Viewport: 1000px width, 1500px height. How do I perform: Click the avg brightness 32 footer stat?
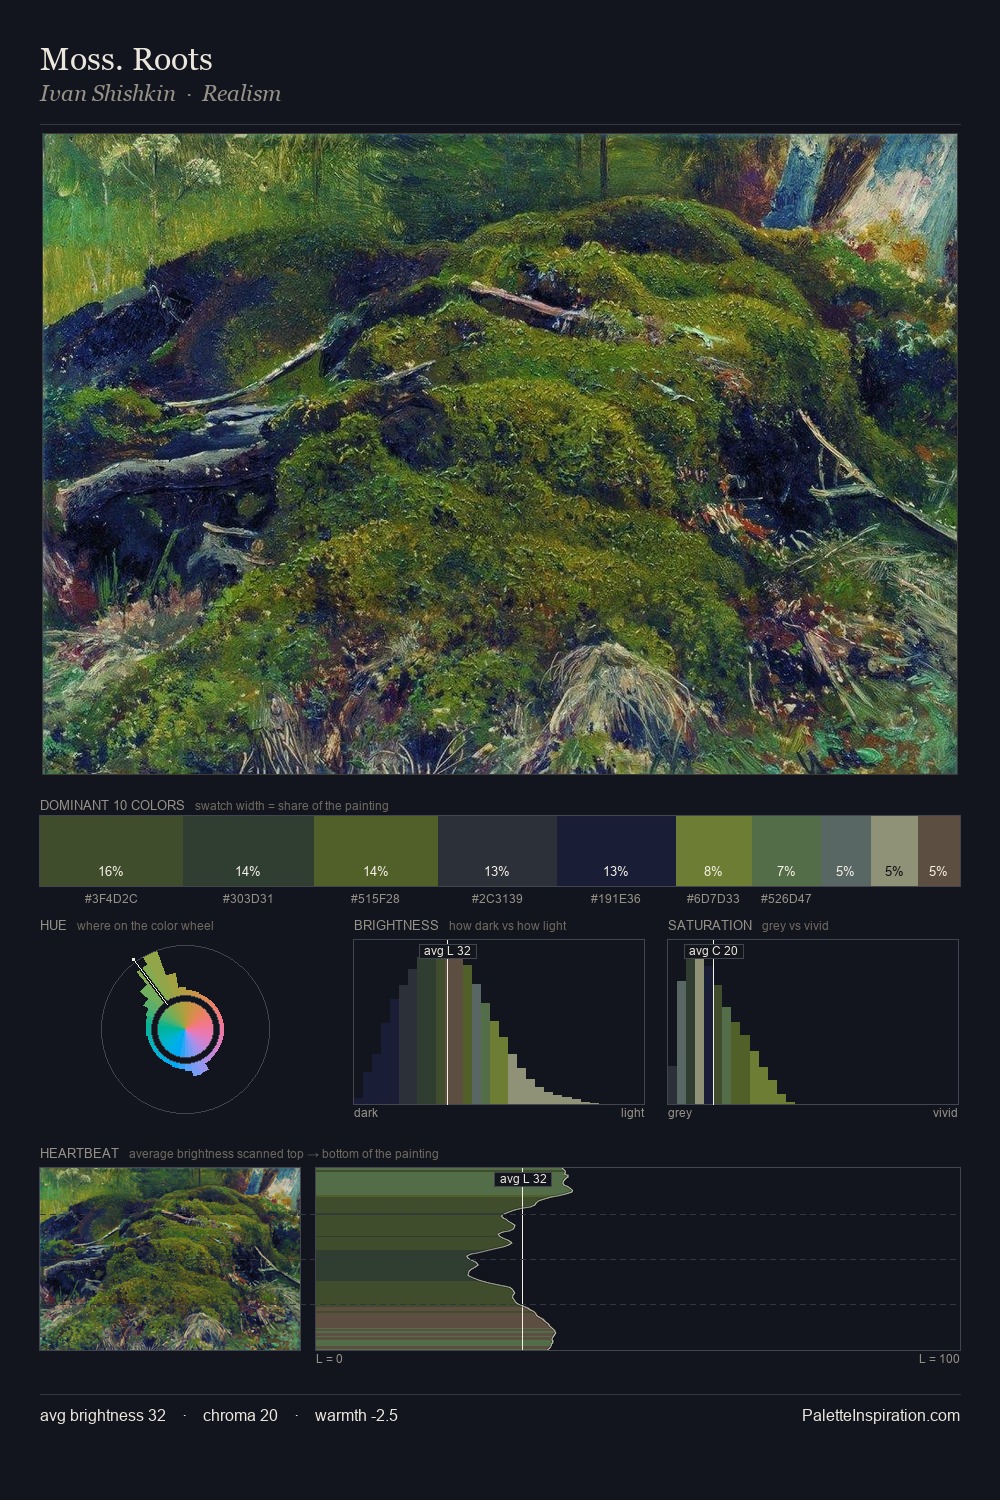click(103, 1415)
